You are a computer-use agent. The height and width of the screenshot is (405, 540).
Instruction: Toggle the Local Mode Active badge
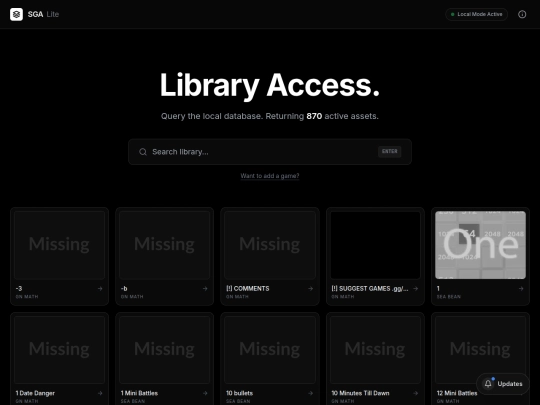pos(476,14)
